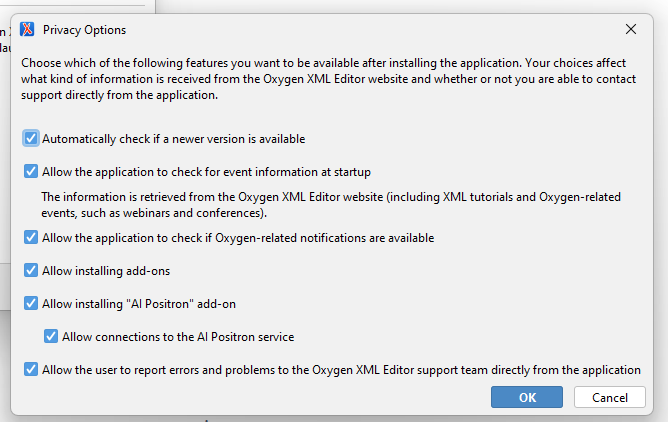Disable connections to AI Positron service checkbox

(51, 337)
